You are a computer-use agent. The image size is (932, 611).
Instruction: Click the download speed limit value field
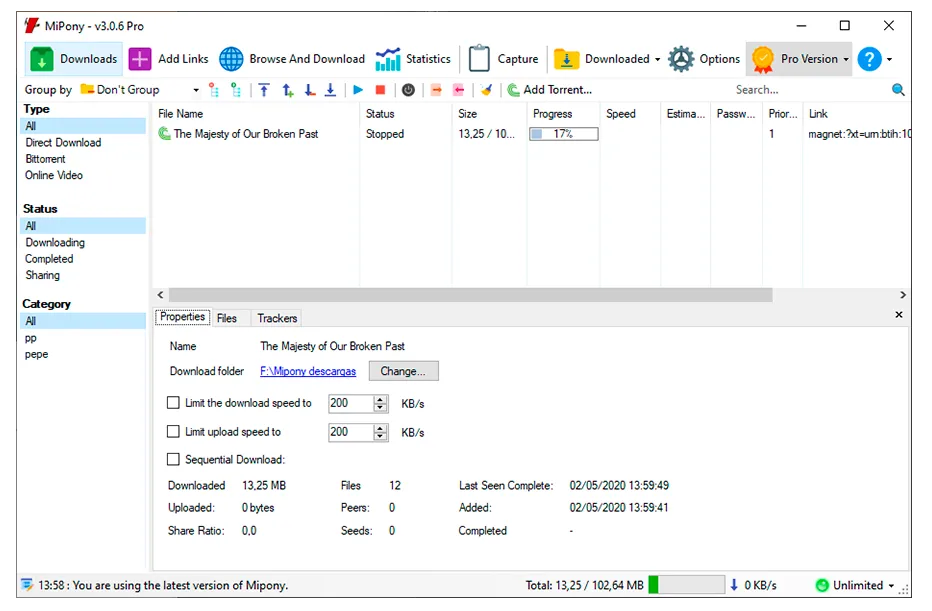point(351,403)
